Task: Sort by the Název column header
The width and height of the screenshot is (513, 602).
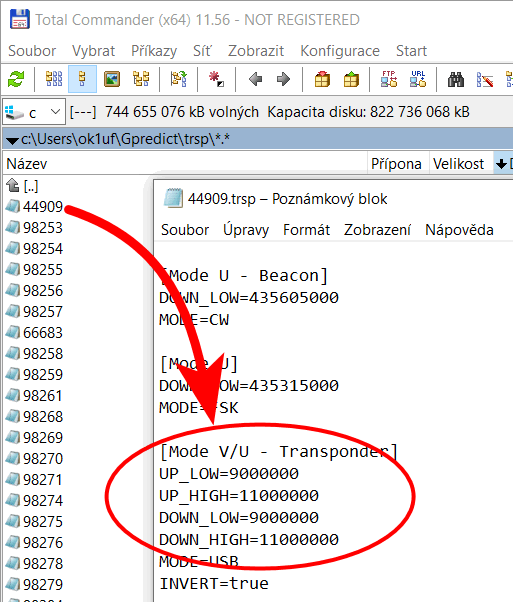Action: 185,164
